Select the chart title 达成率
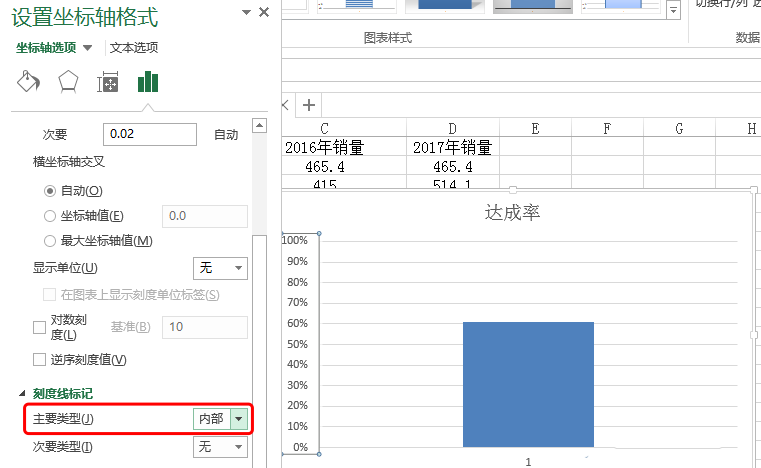Viewport: 761px width, 468px height. pyautogui.click(x=512, y=213)
